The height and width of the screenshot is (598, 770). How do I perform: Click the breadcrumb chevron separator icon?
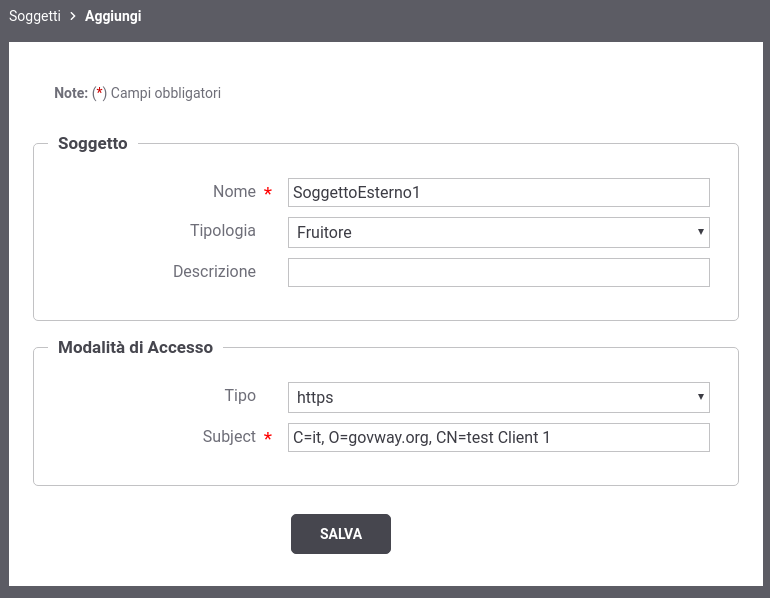[x=73, y=16]
